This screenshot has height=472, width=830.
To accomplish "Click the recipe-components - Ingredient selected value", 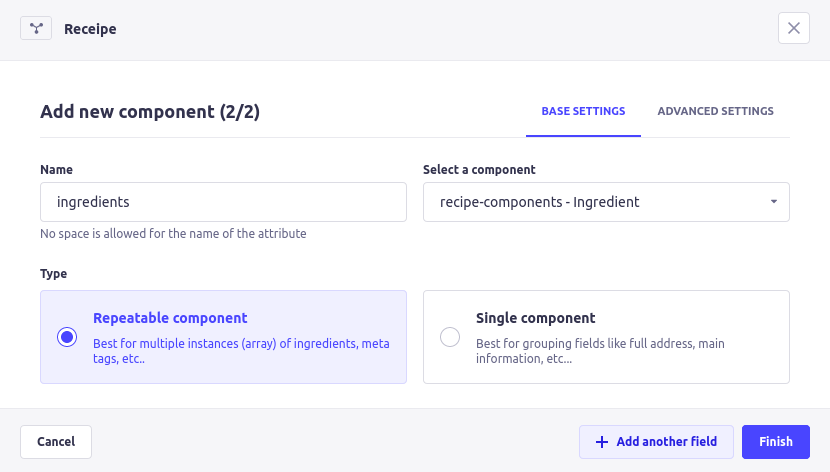I will point(540,202).
